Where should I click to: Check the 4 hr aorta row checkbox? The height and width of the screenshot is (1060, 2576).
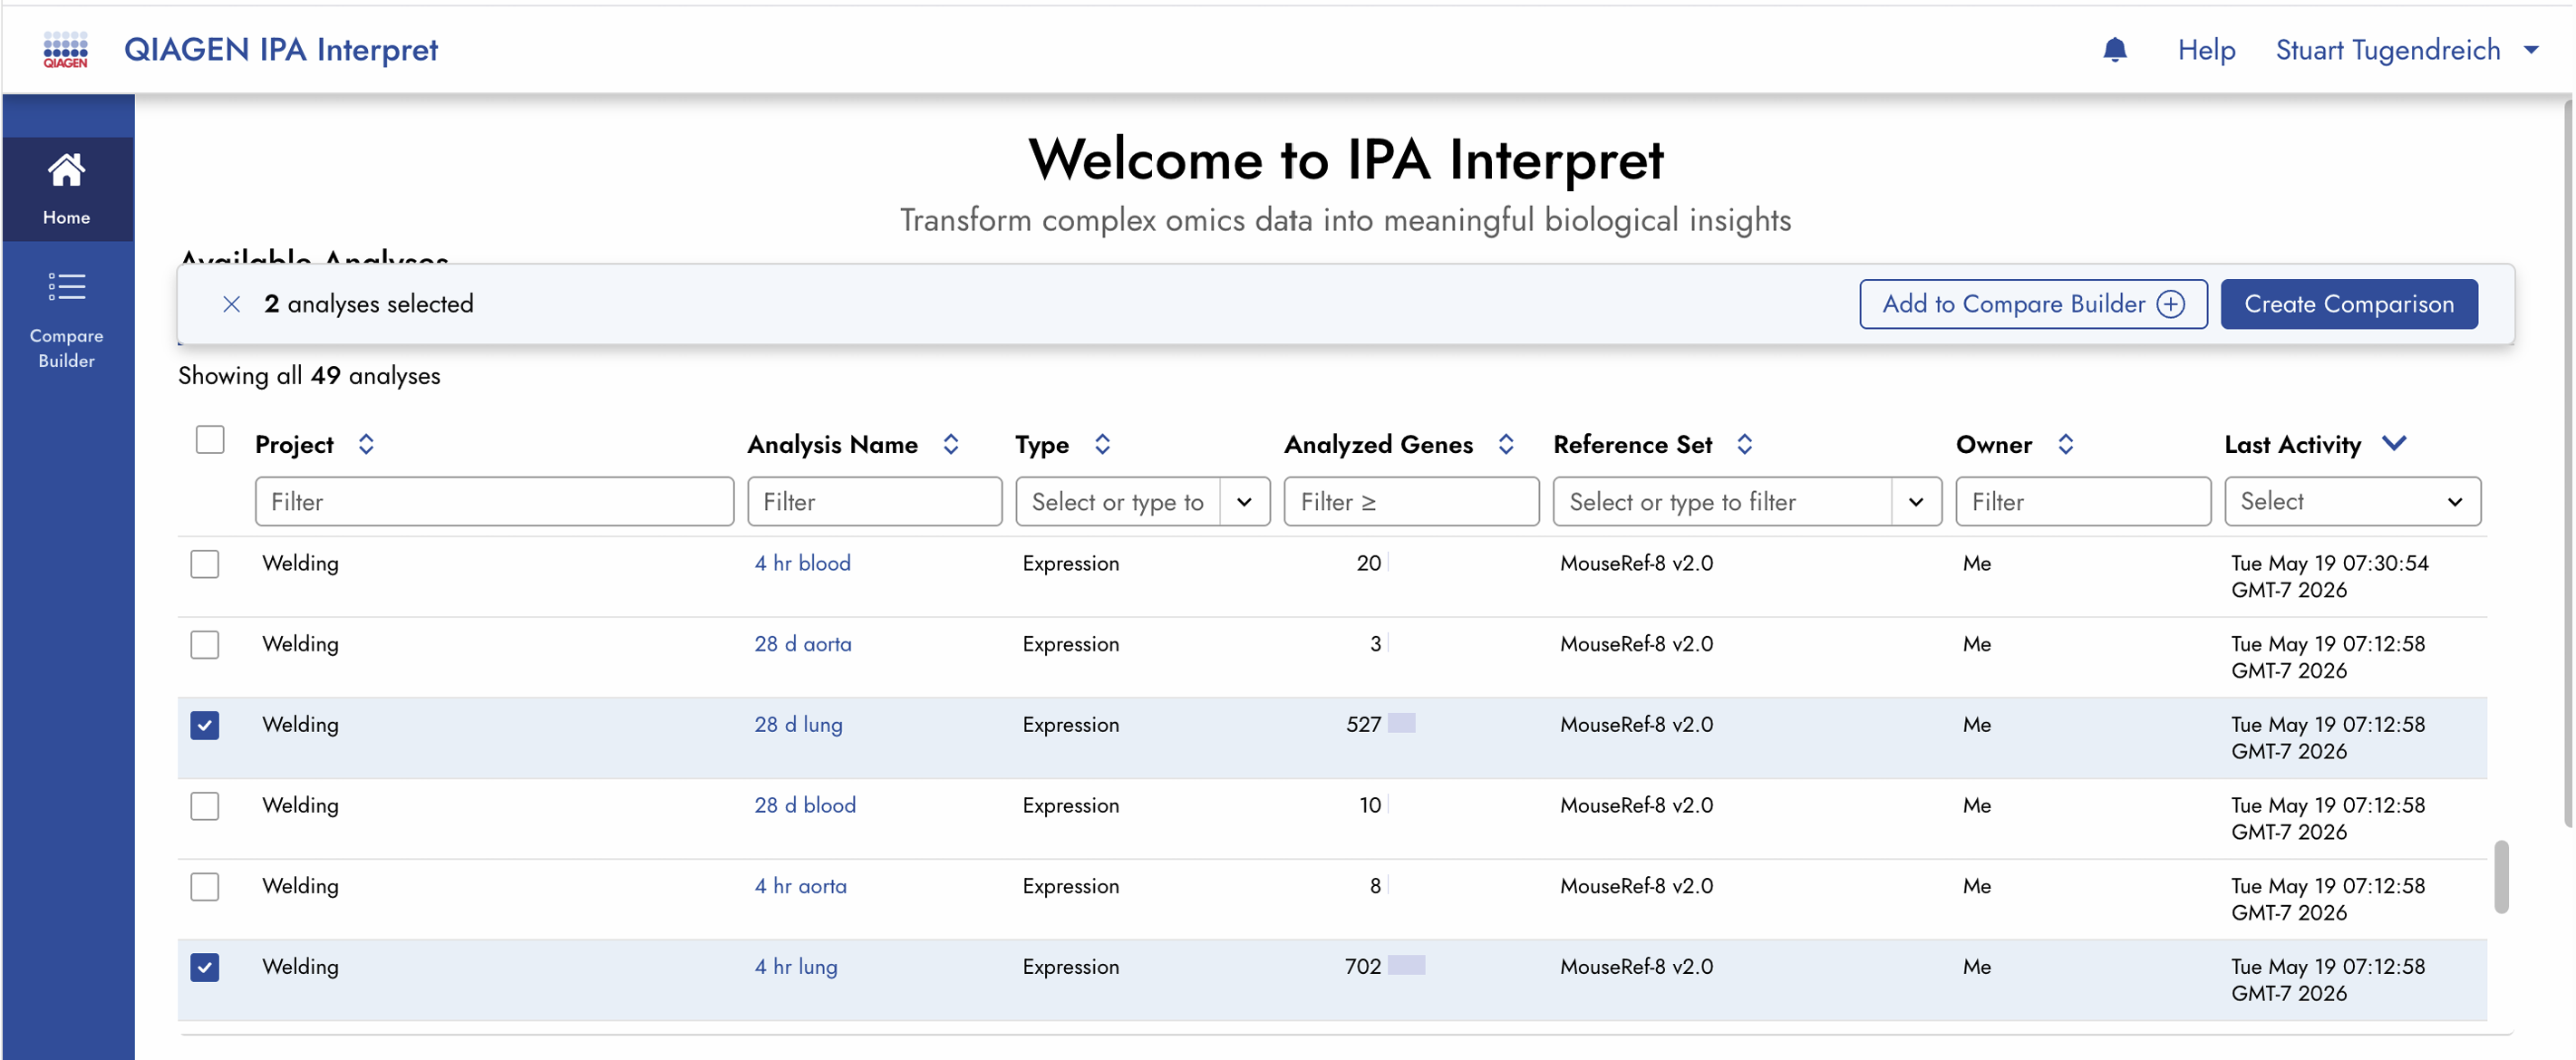pyautogui.click(x=205, y=887)
